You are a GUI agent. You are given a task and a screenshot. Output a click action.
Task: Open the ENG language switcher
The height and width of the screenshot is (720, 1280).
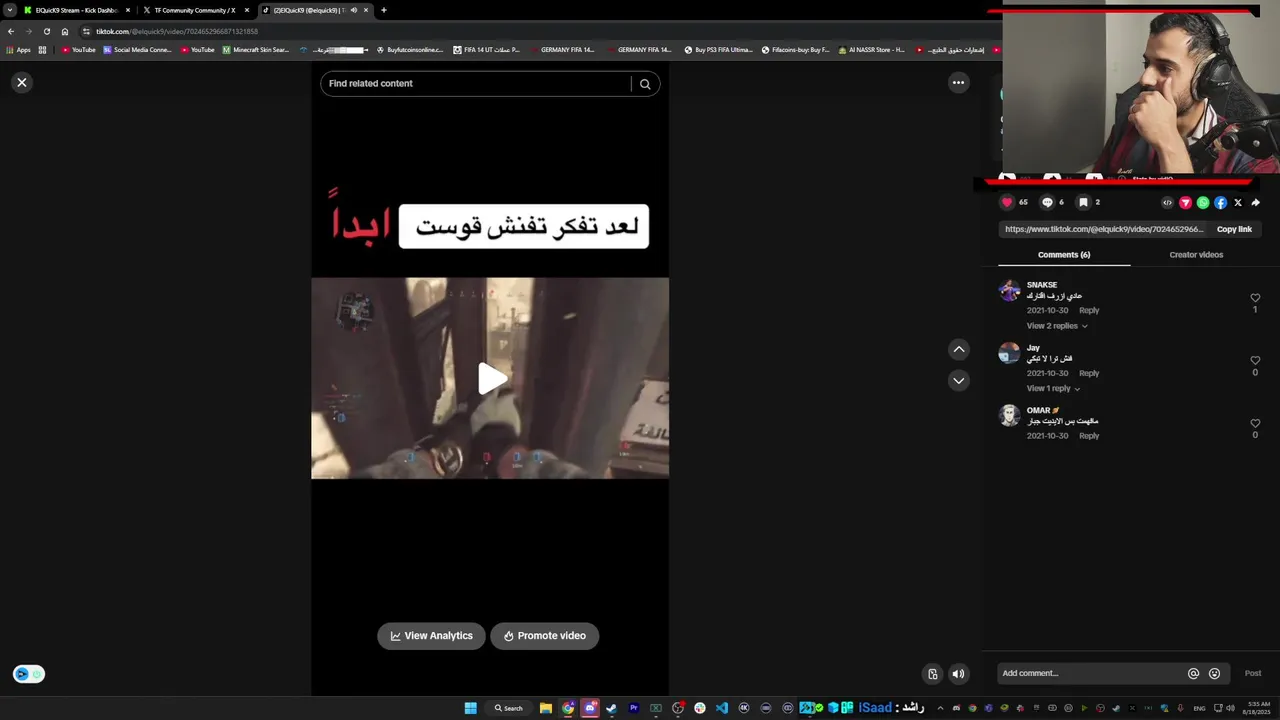click(x=1199, y=708)
